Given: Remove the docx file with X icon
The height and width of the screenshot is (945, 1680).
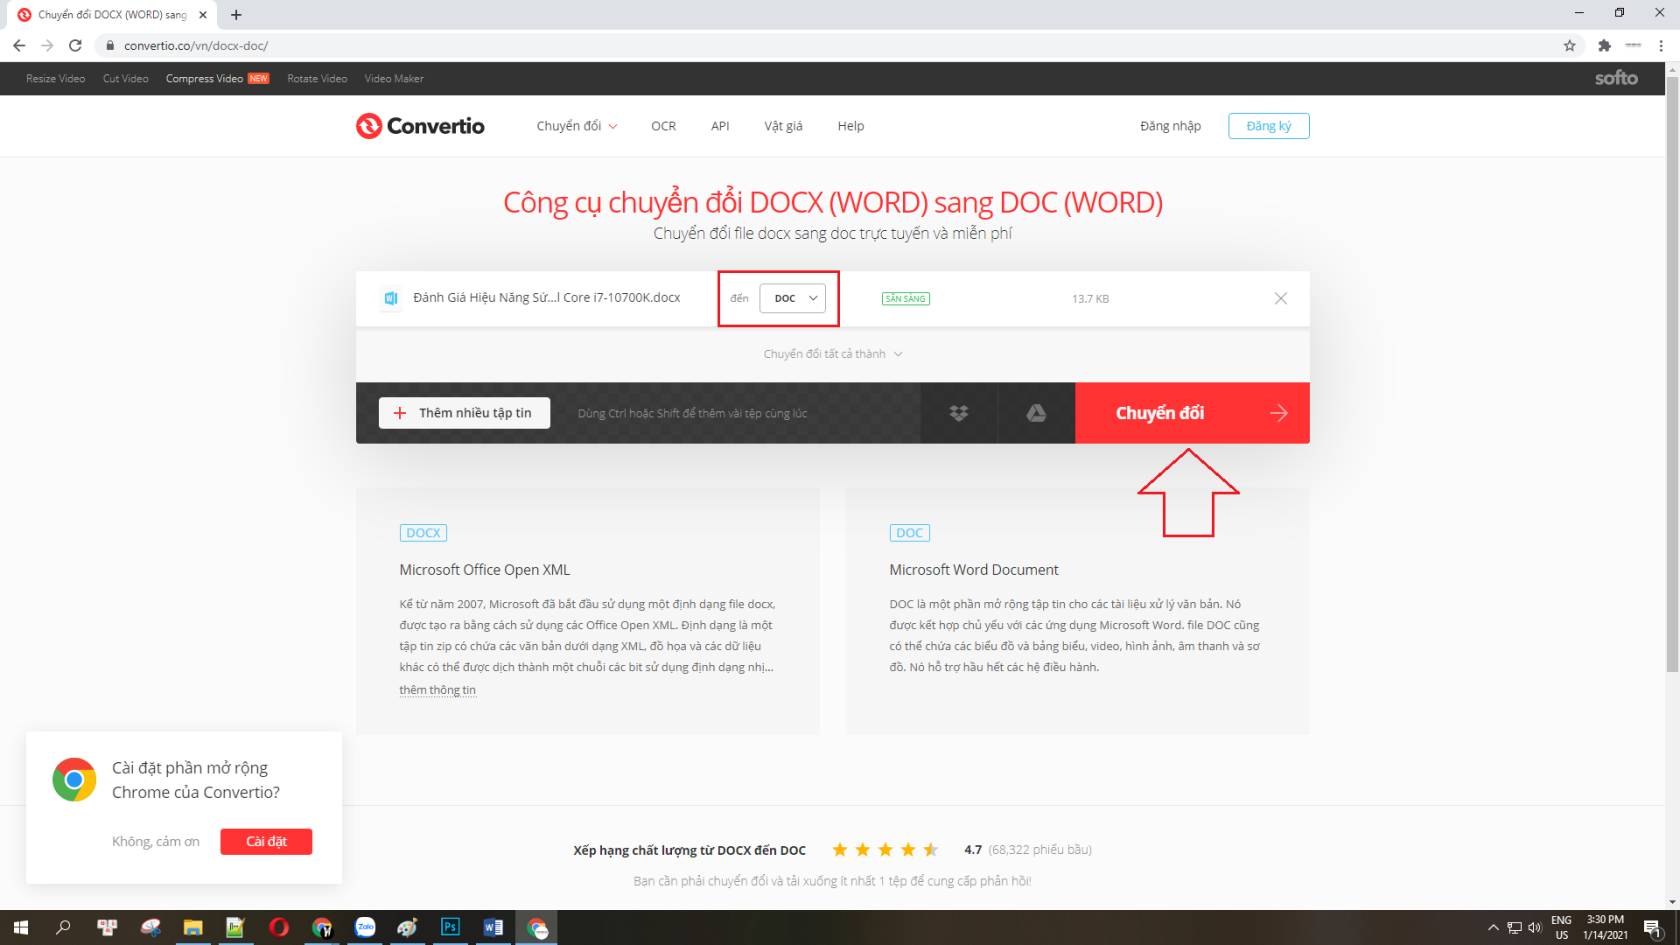Looking at the screenshot, I should pos(1280,298).
